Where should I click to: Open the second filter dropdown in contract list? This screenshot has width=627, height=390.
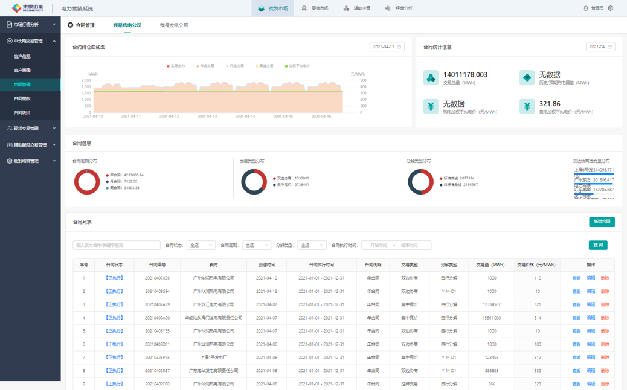click(x=257, y=245)
